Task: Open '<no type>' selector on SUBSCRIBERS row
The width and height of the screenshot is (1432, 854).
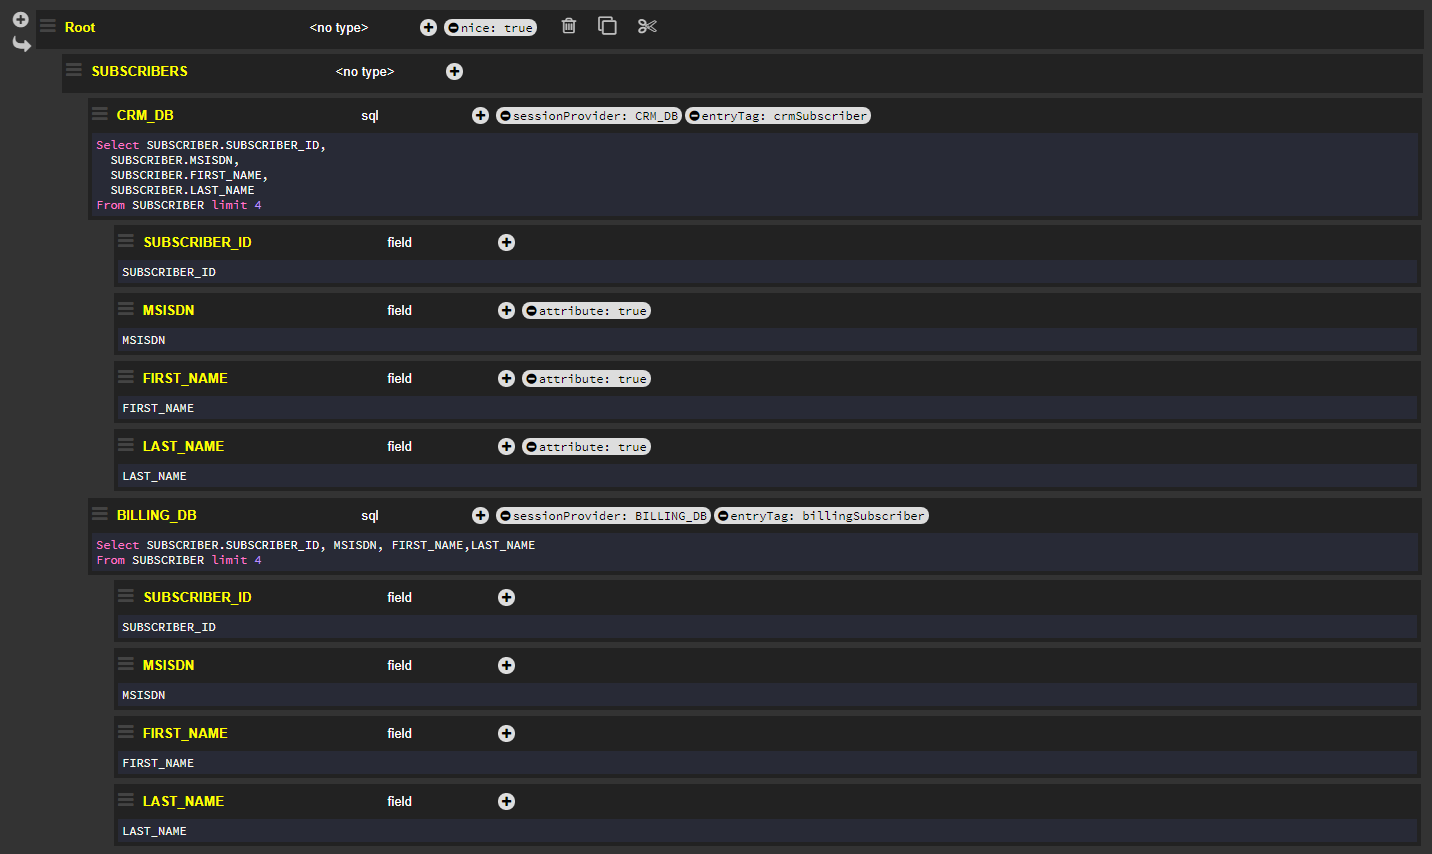Action: coord(365,72)
